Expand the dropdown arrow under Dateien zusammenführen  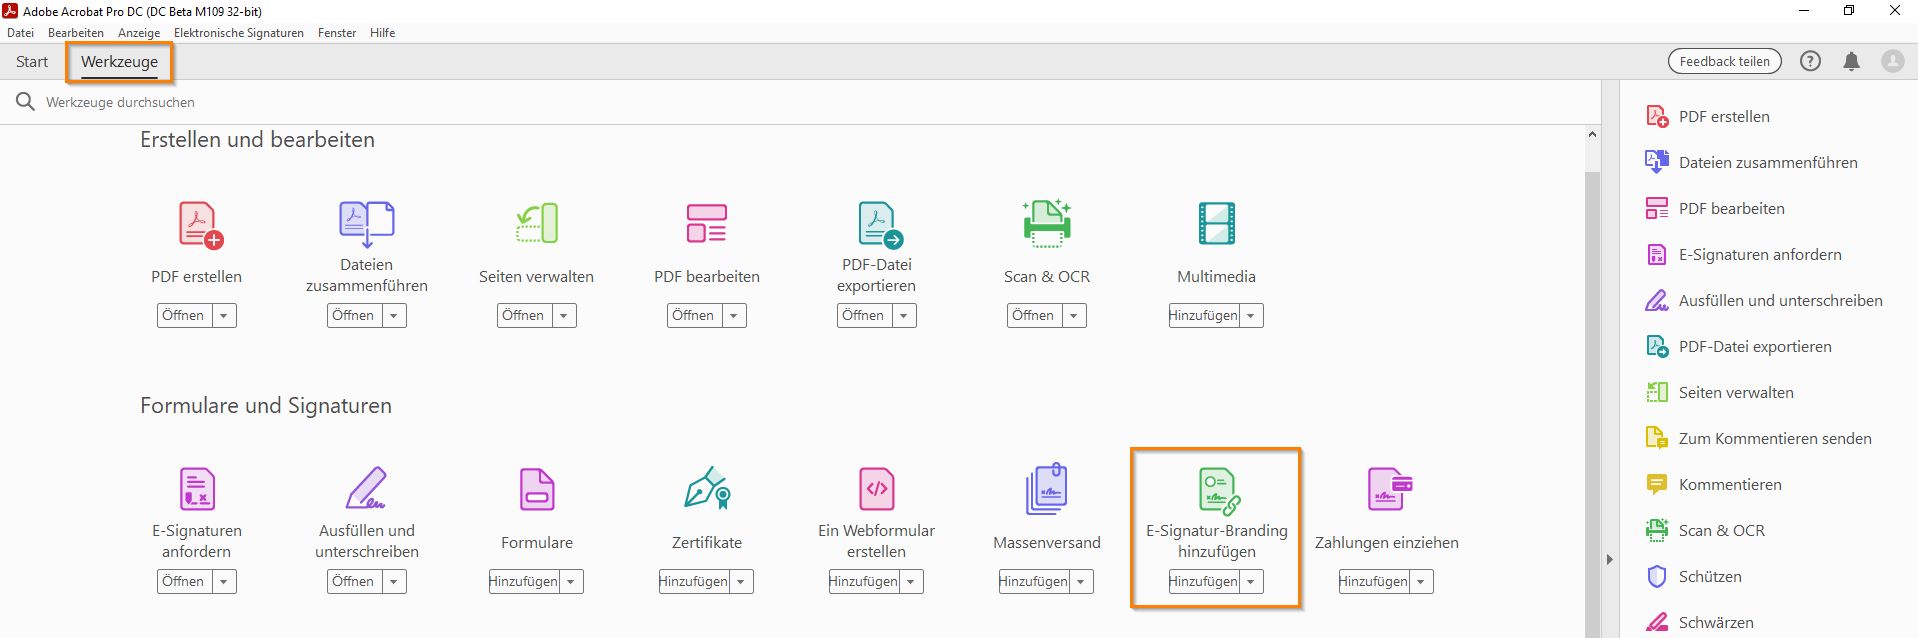pyautogui.click(x=394, y=316)
